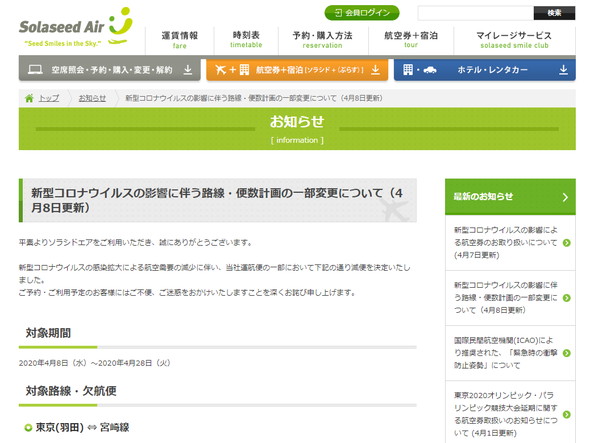The height and width of the screenshot is (443, 590).
Task: Expand the ホテル・レンタカー panel
Action: (x=485, y=70)
